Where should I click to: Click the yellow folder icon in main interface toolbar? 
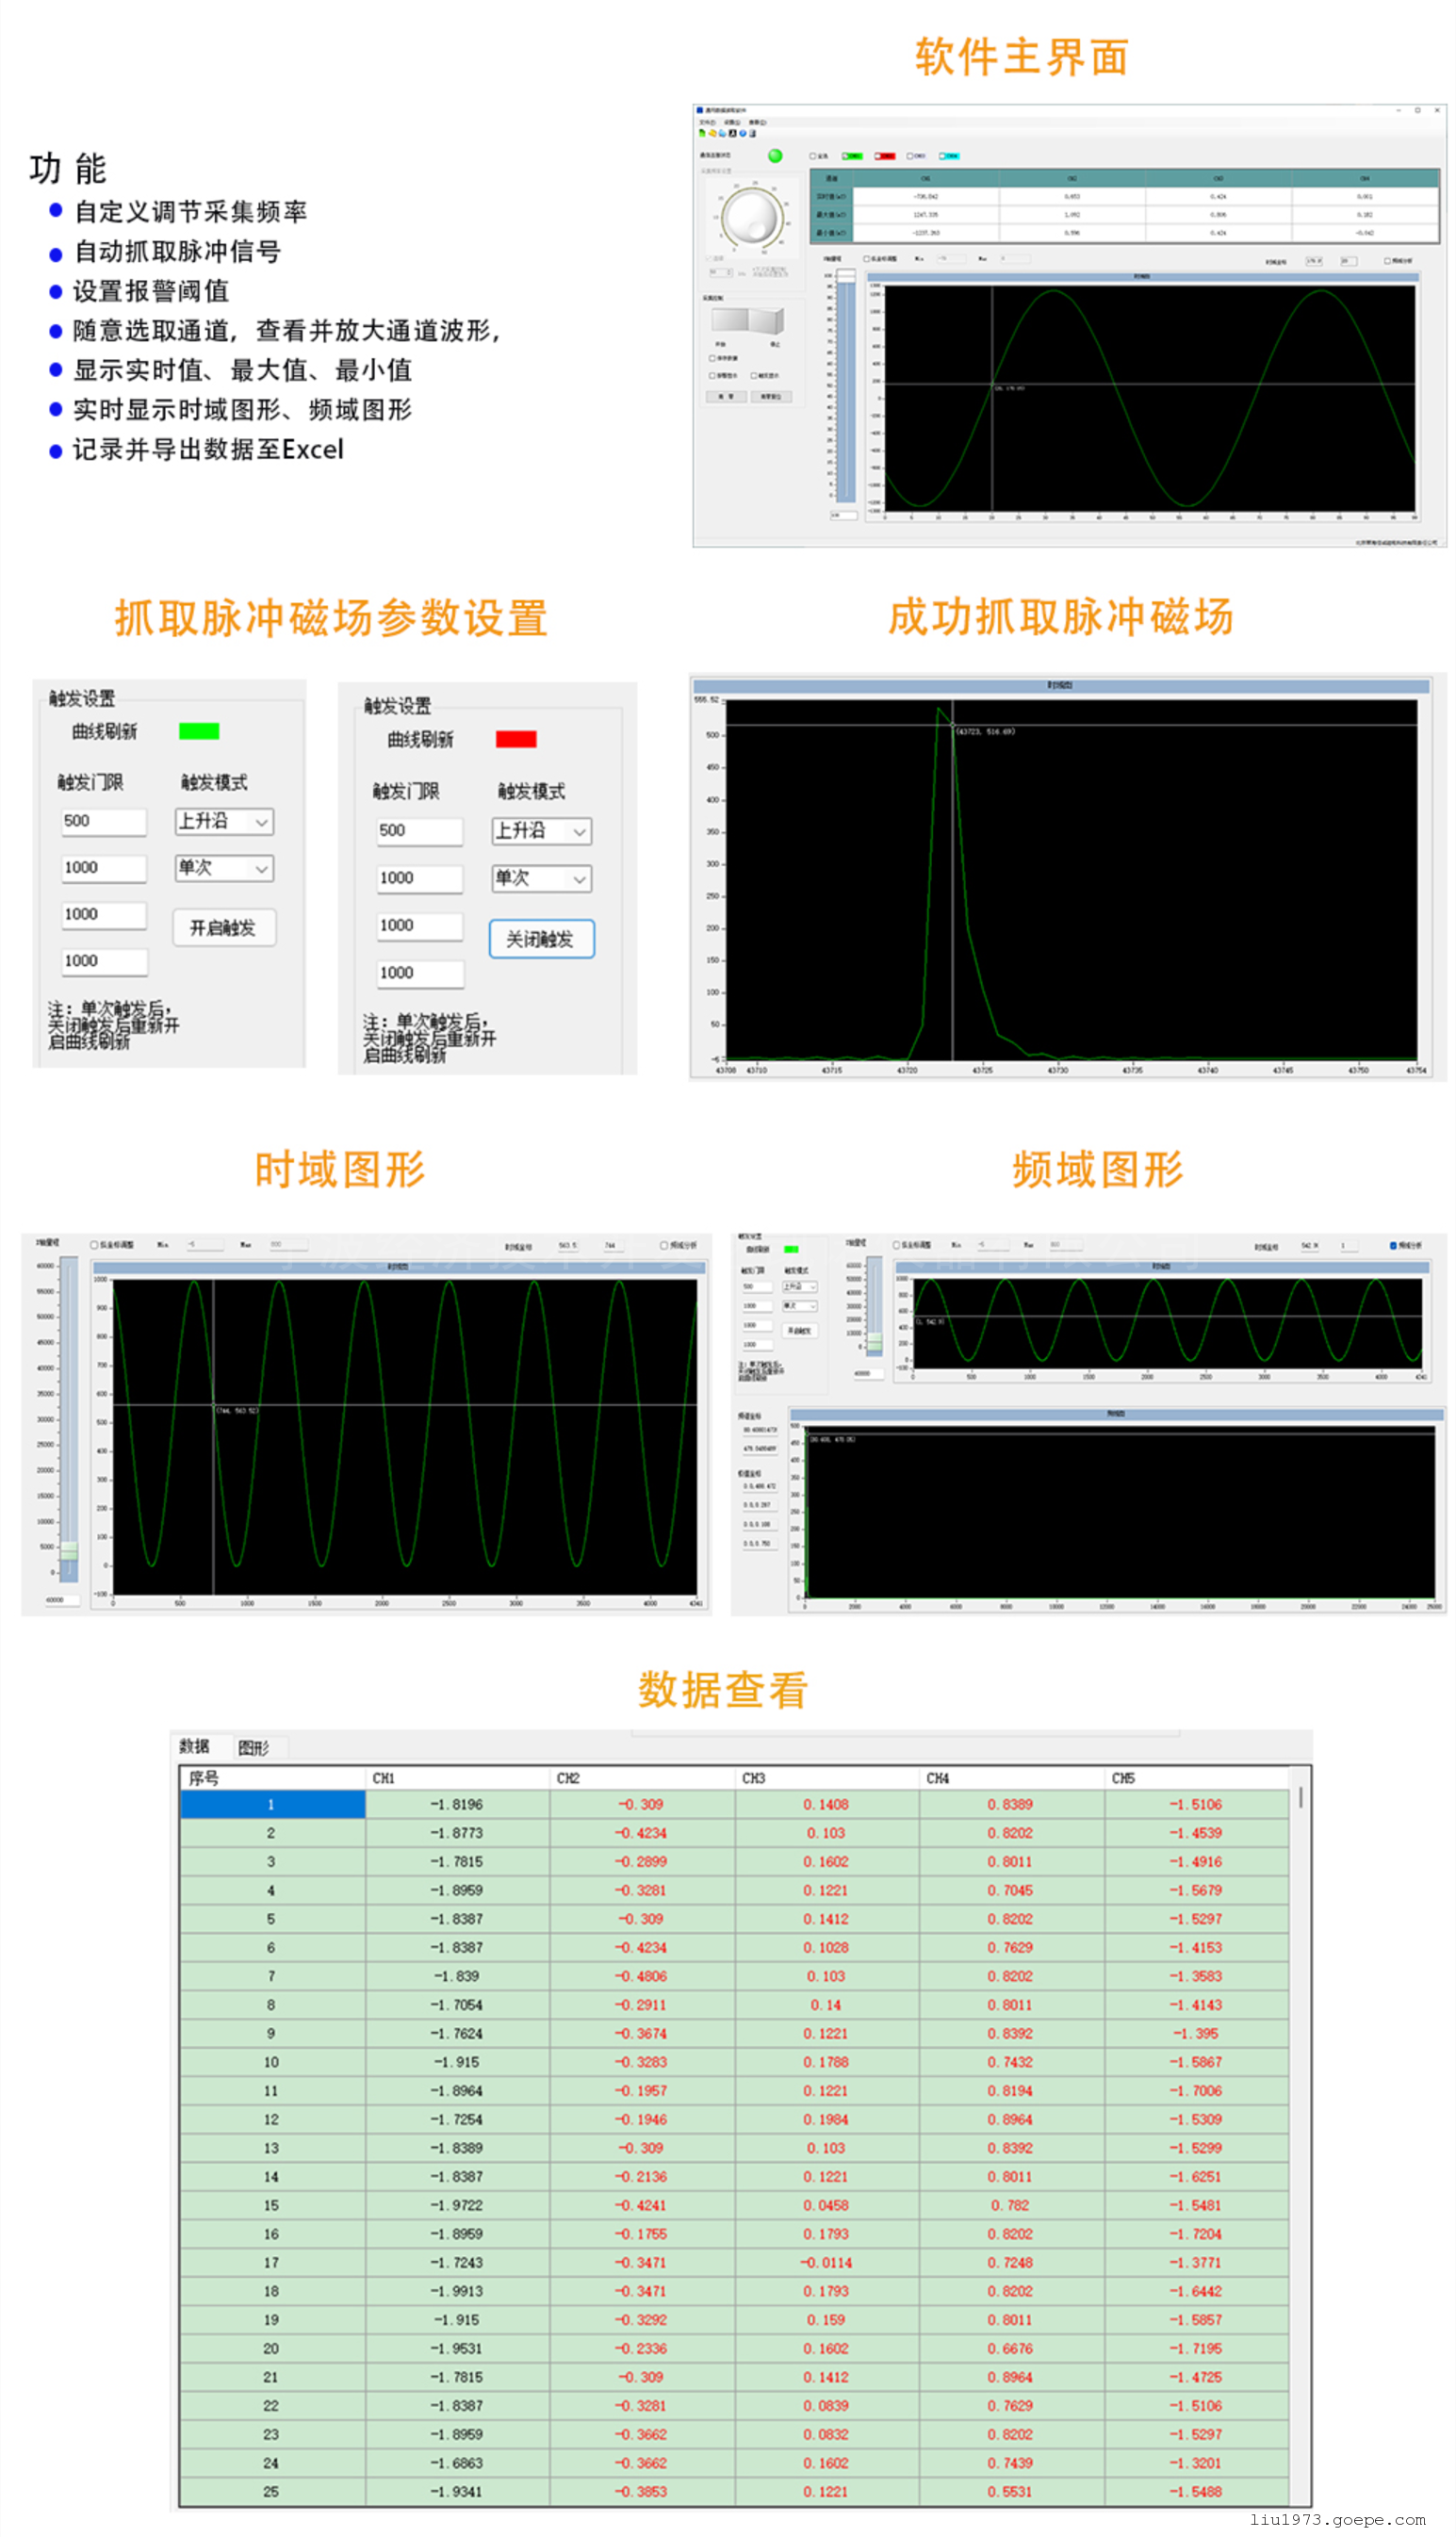click(712, 133)
